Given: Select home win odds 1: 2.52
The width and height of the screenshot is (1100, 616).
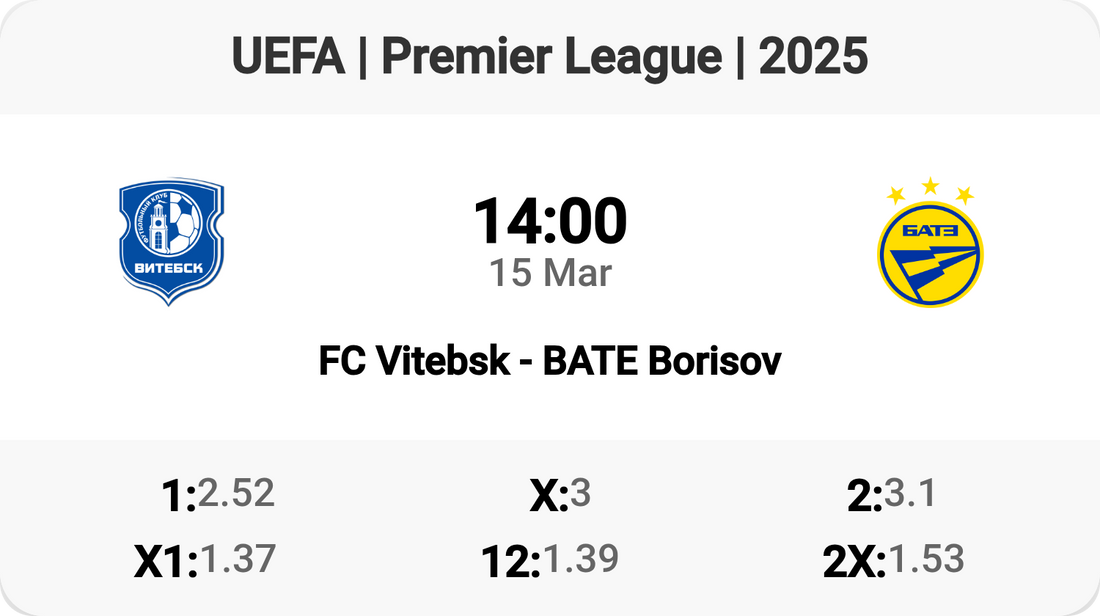Looking at the screenshot, I should tap(217, 494).
